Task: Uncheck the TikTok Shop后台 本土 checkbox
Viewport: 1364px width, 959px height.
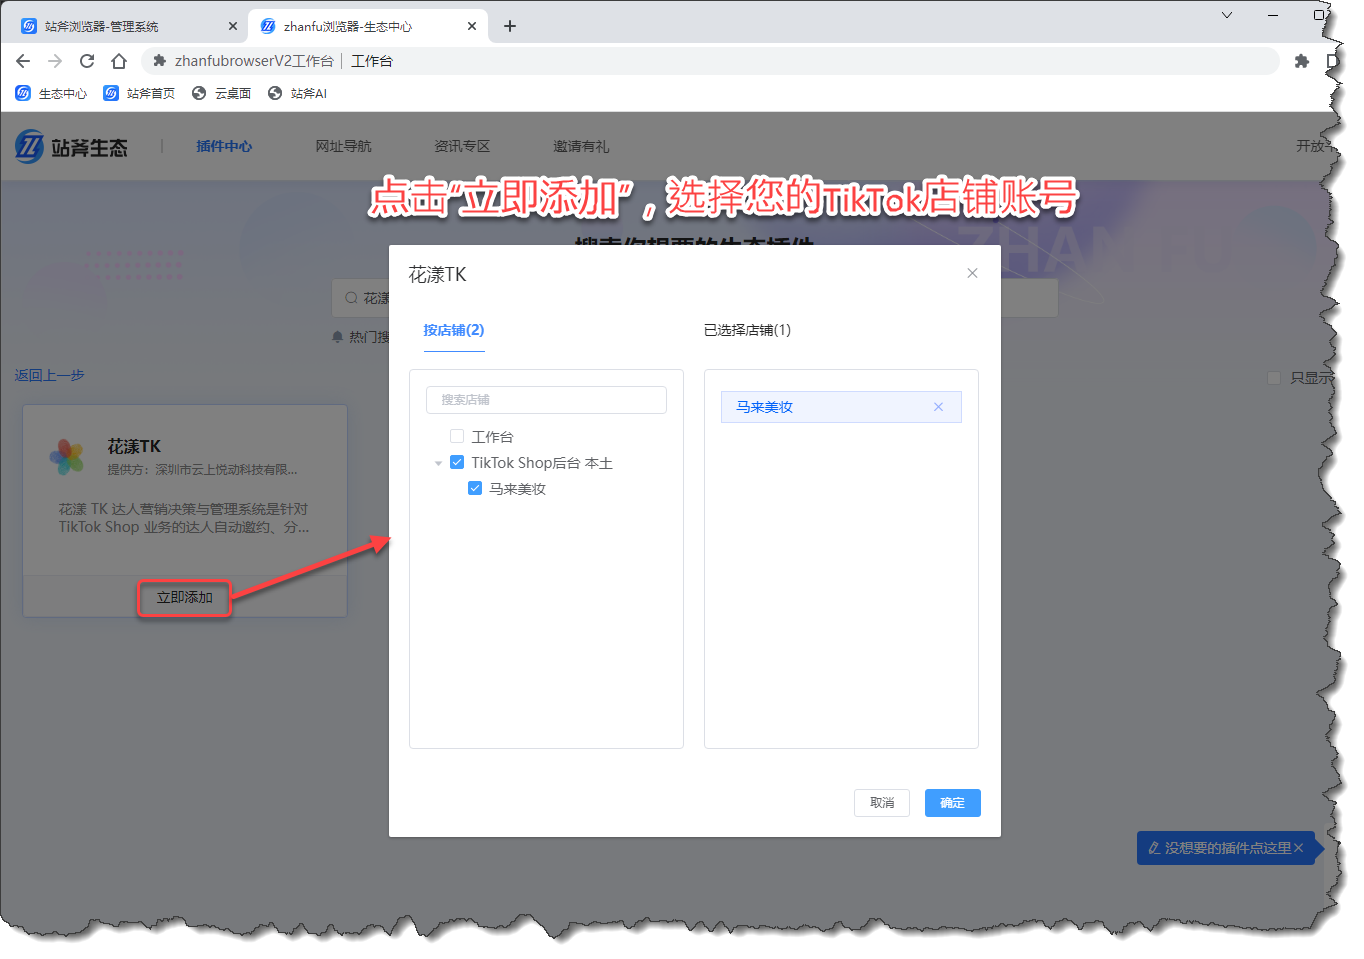Action: 457,462
